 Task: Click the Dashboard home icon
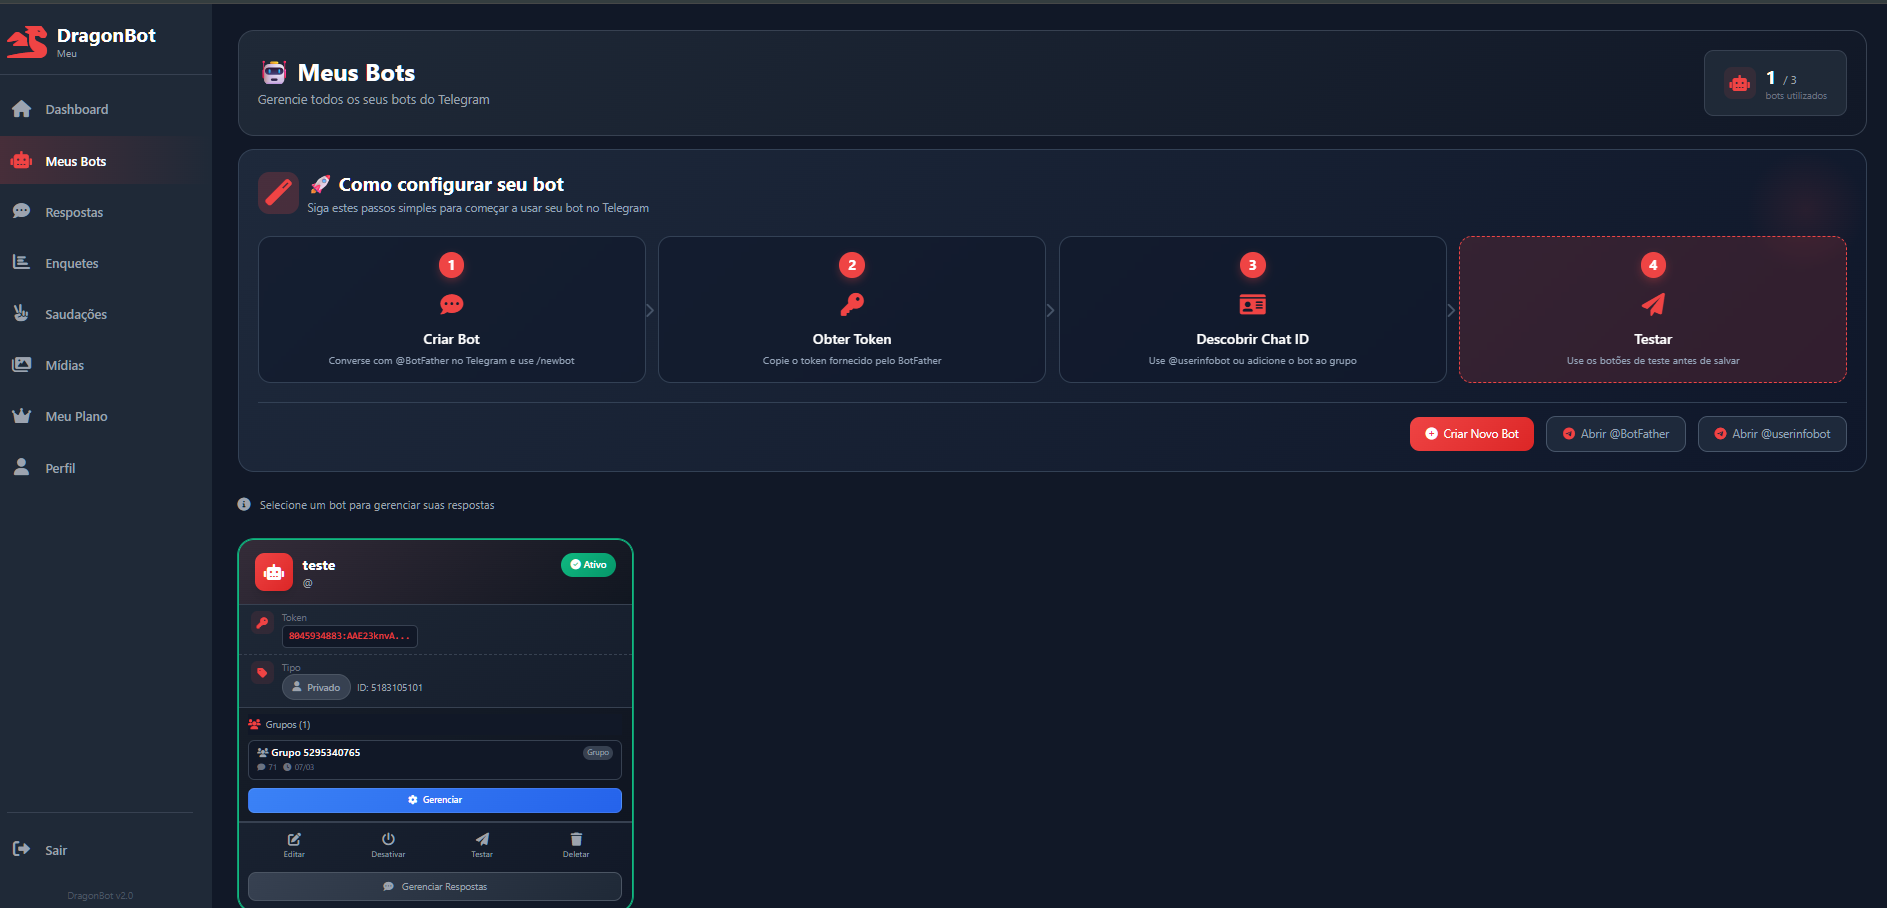click(20, 108)
